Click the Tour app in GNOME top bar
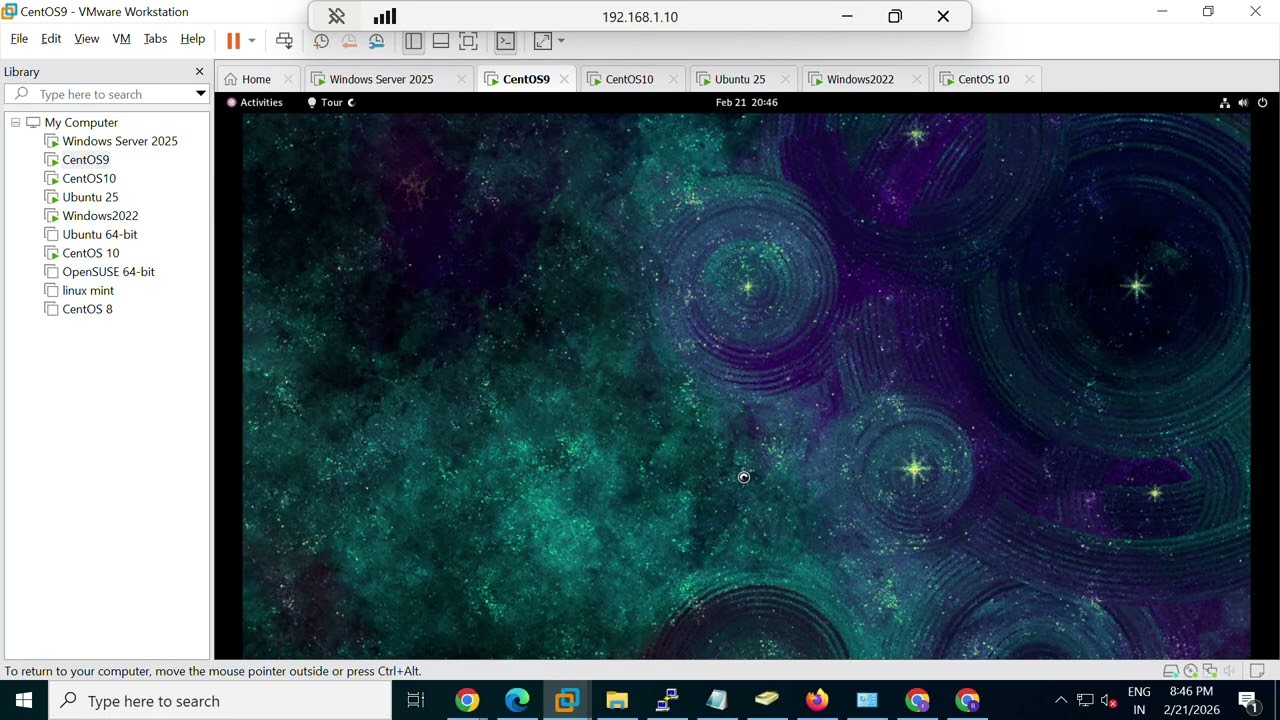The width and height of the screenshot is (1280, 720). tap(331, 102)
